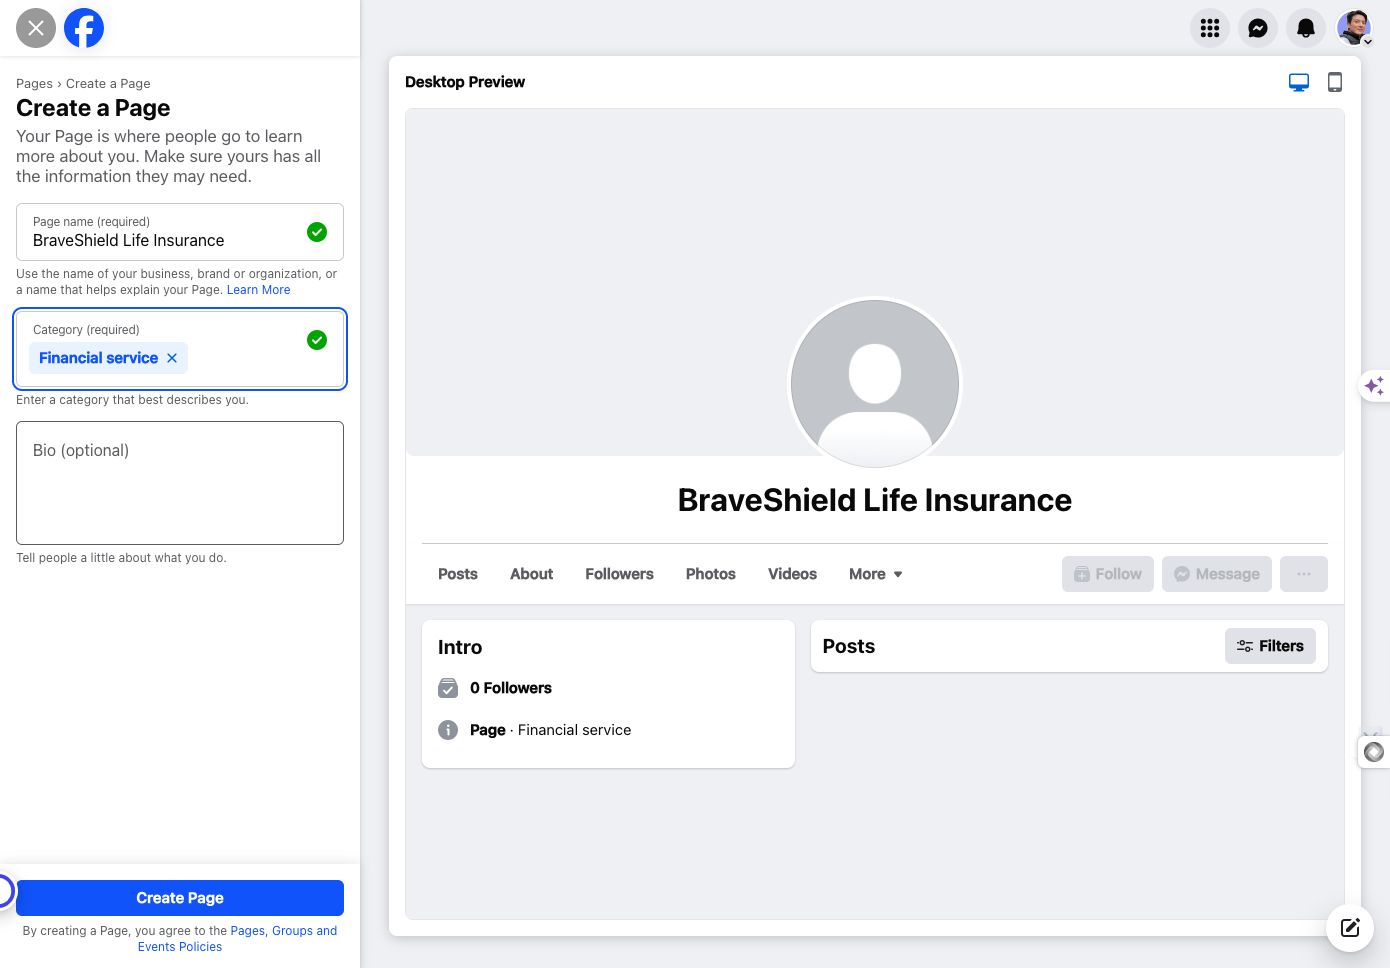Select the Photos tab in preview
This screenshot has height=968, width=1390.
point(711,574)
